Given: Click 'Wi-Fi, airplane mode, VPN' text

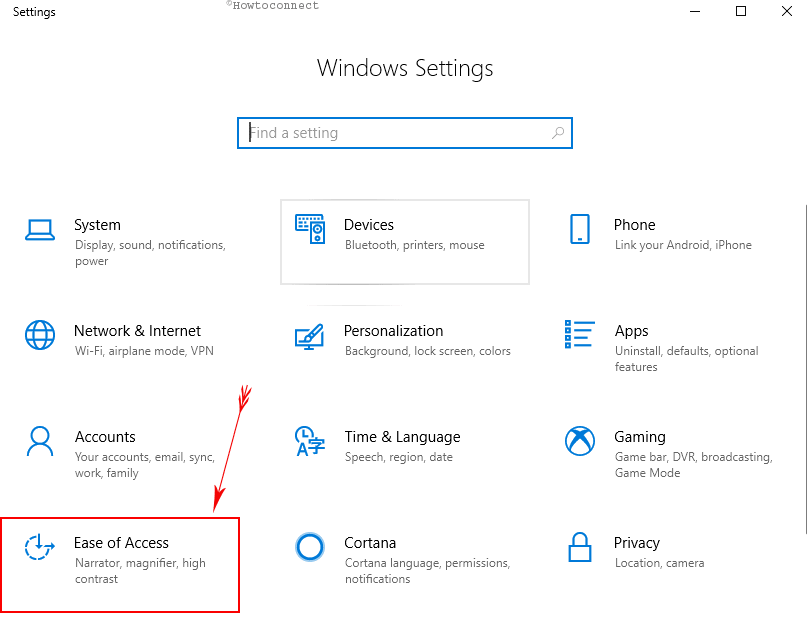Looking at the screenshot, I should pyautogui.click(x=144, y=351).
